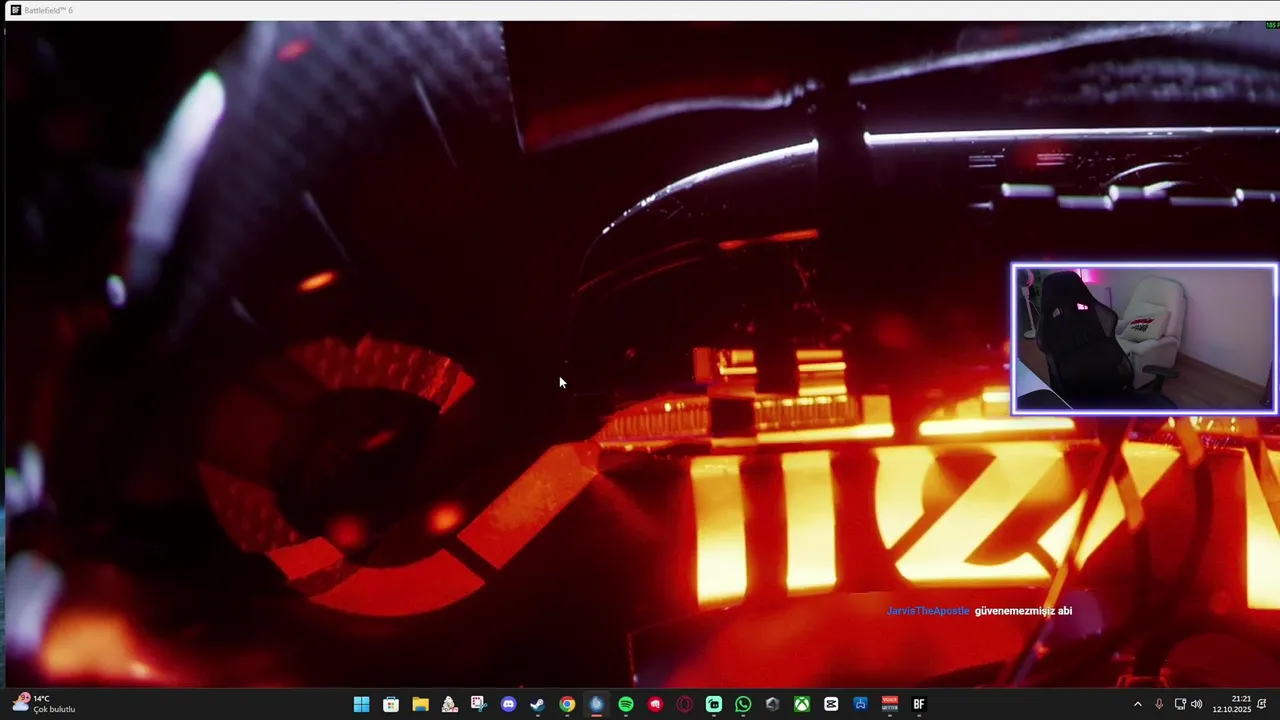1280x720 pixels.
Task: Click the chat username JarvisTheApostle
Action: [928, 610]
